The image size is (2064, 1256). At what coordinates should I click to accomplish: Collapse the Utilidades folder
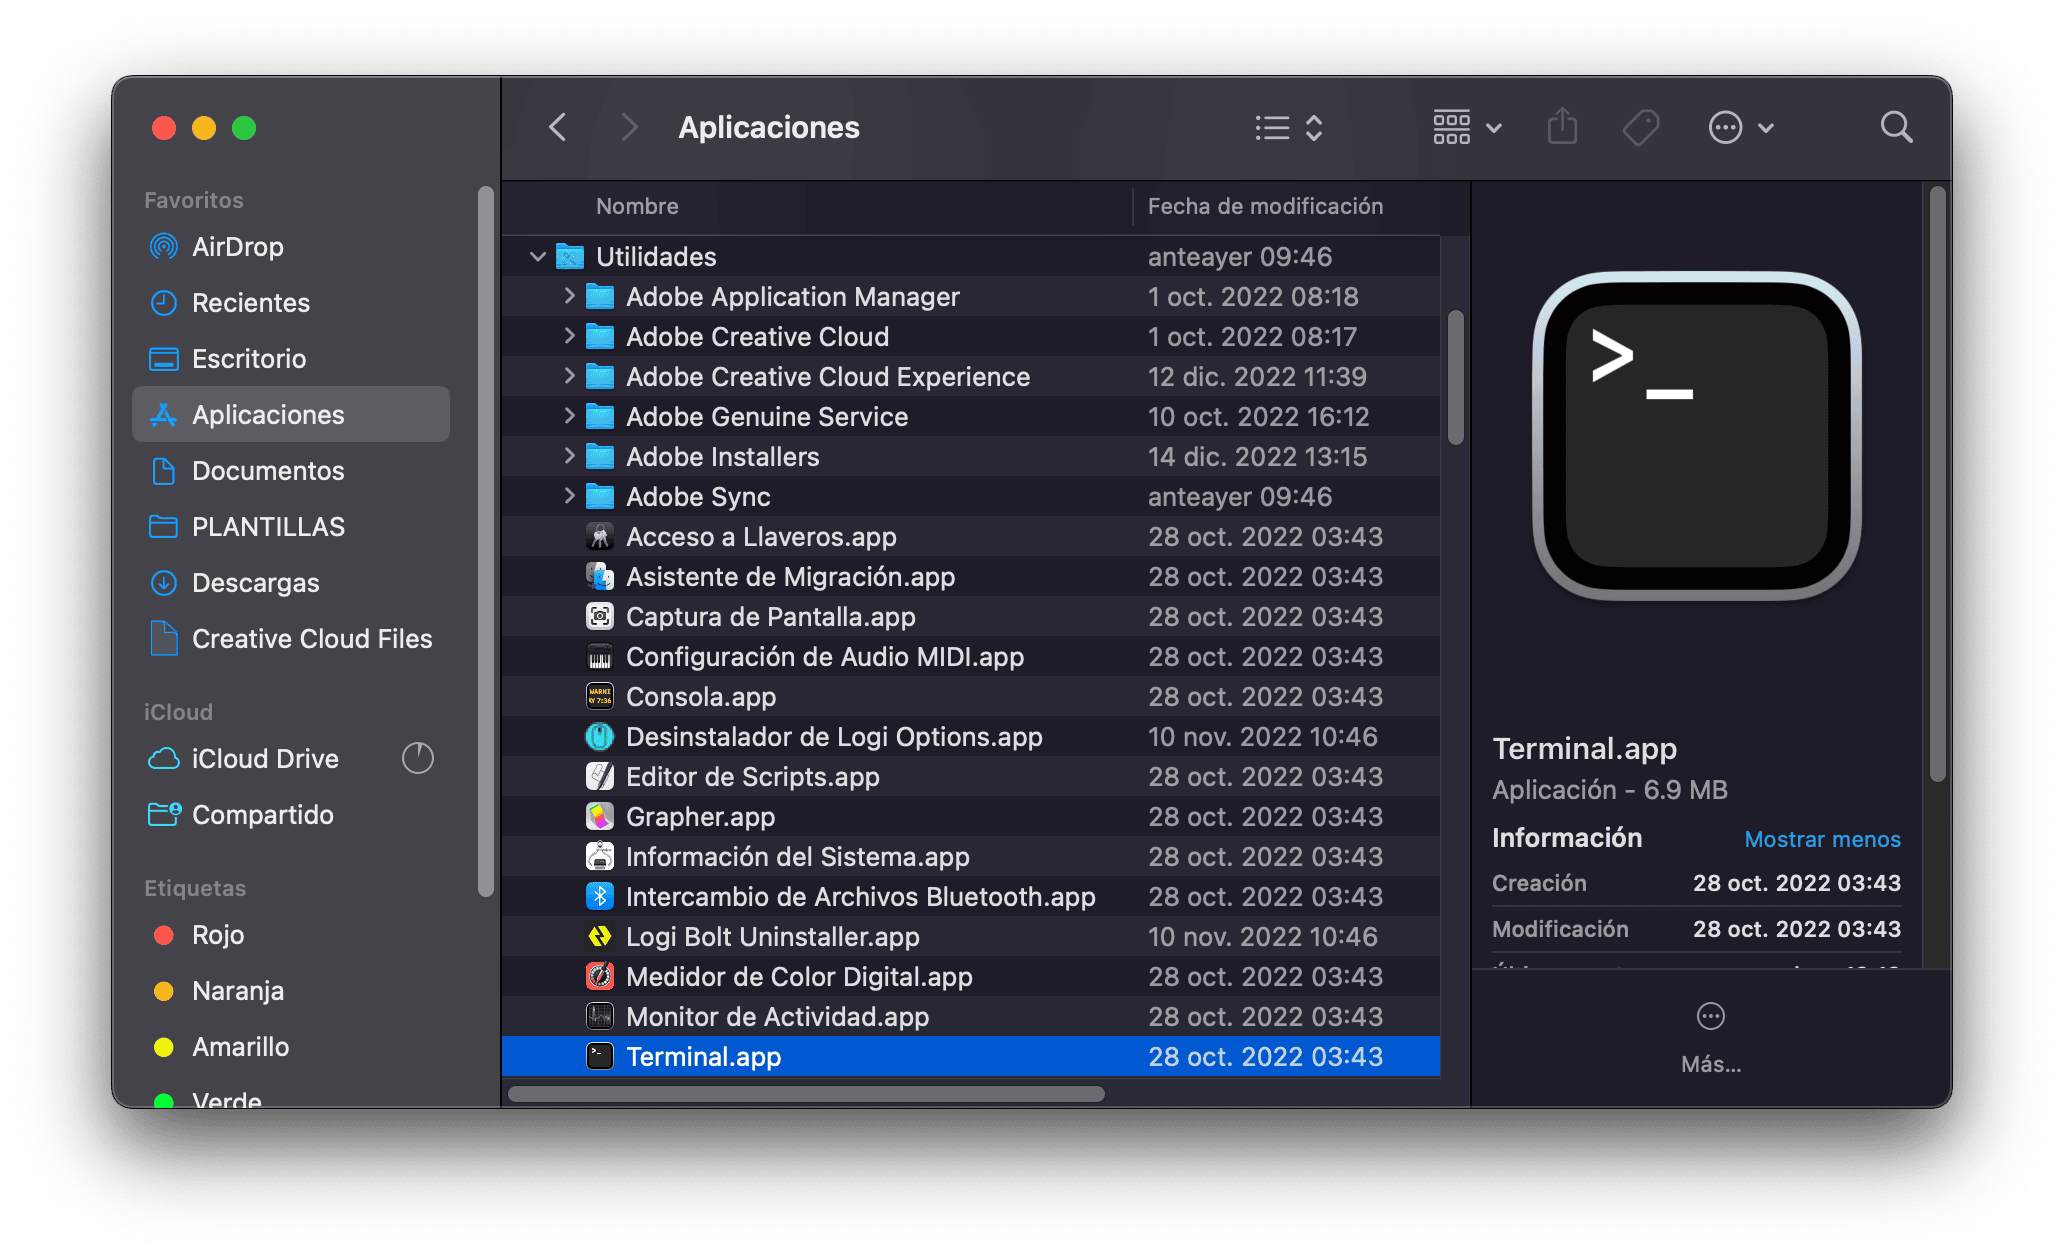point(537,256)
